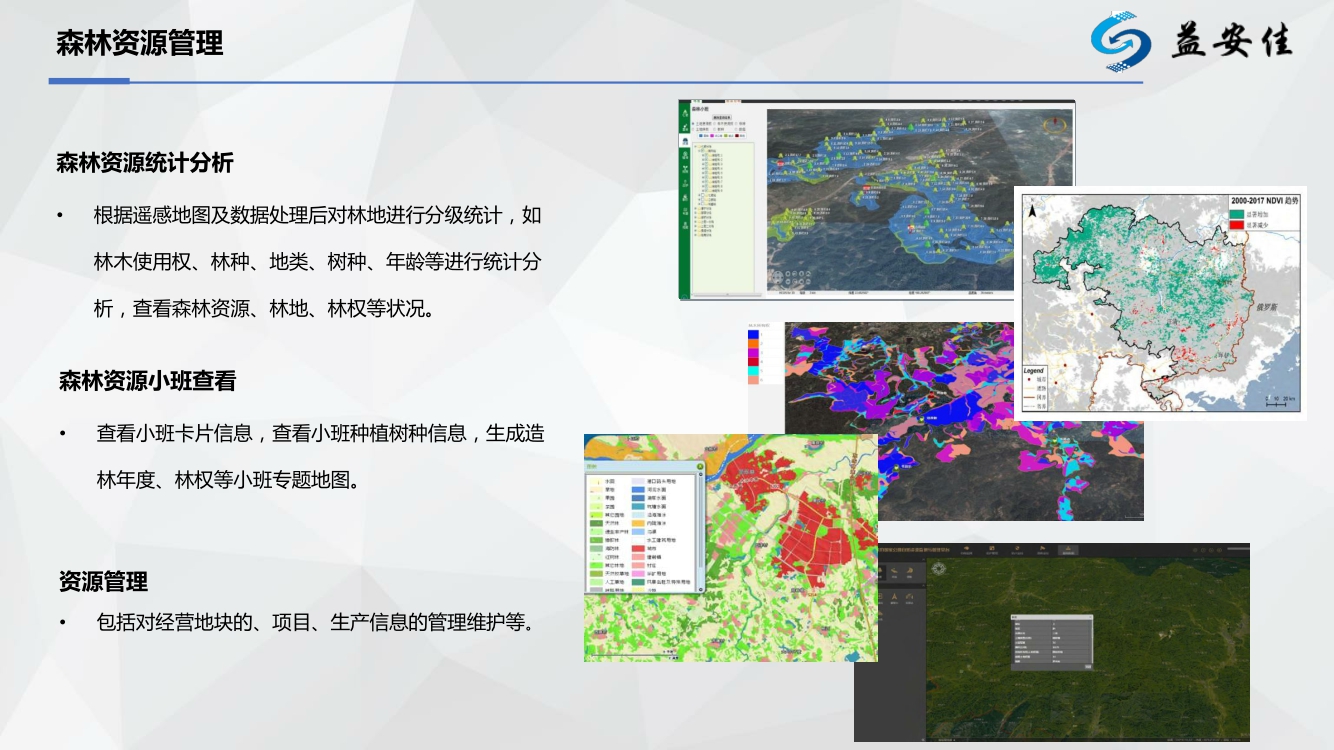Viewport: 1334px width, 750px height.
Task: Click the 森林资源管理 slide title
Action: pyautogui.click(x=140, y=43)
